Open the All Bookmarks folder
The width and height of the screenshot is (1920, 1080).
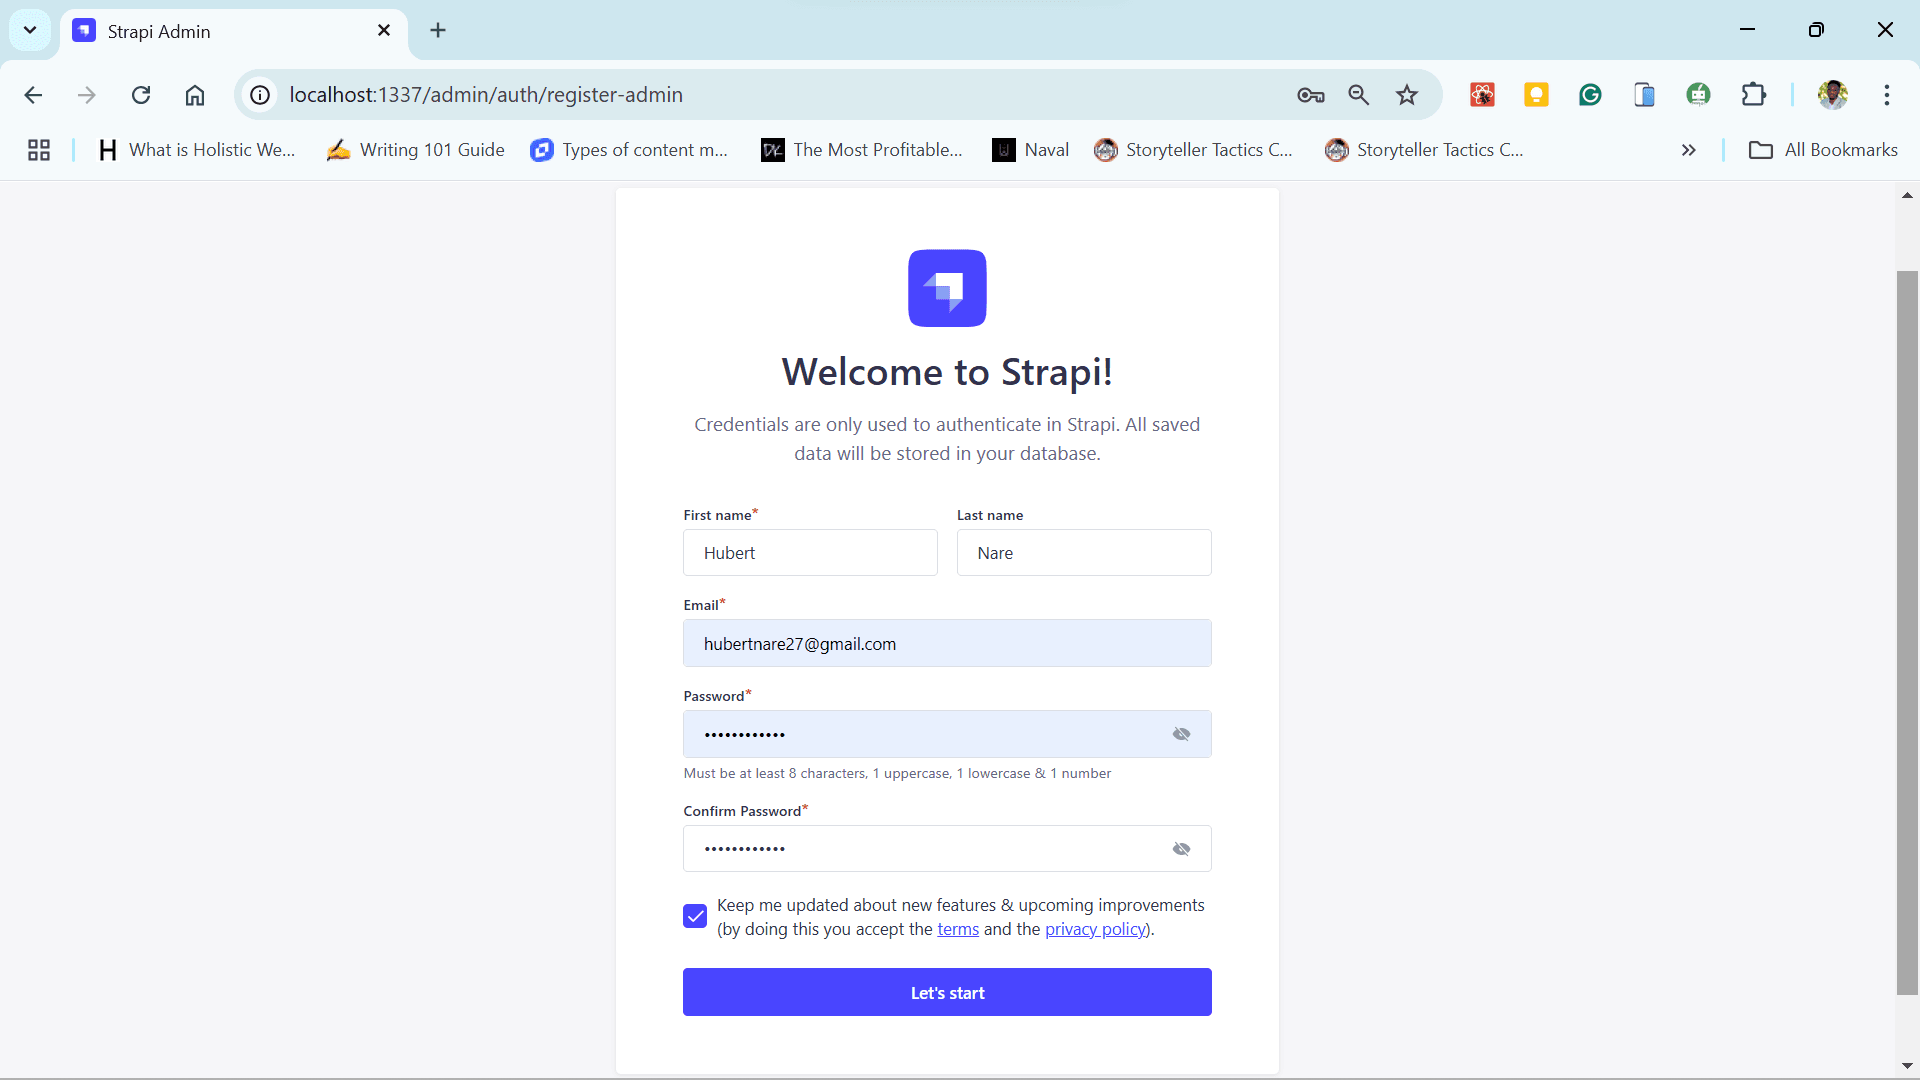click(1823, 150)
